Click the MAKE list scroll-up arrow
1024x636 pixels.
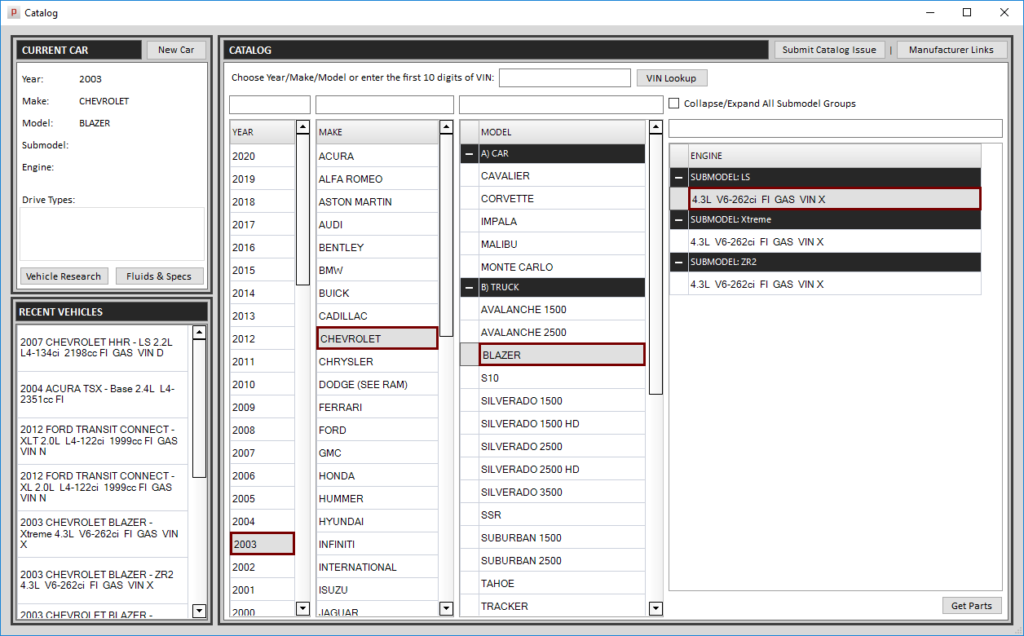pyautogui.click(x=446, y=127)
